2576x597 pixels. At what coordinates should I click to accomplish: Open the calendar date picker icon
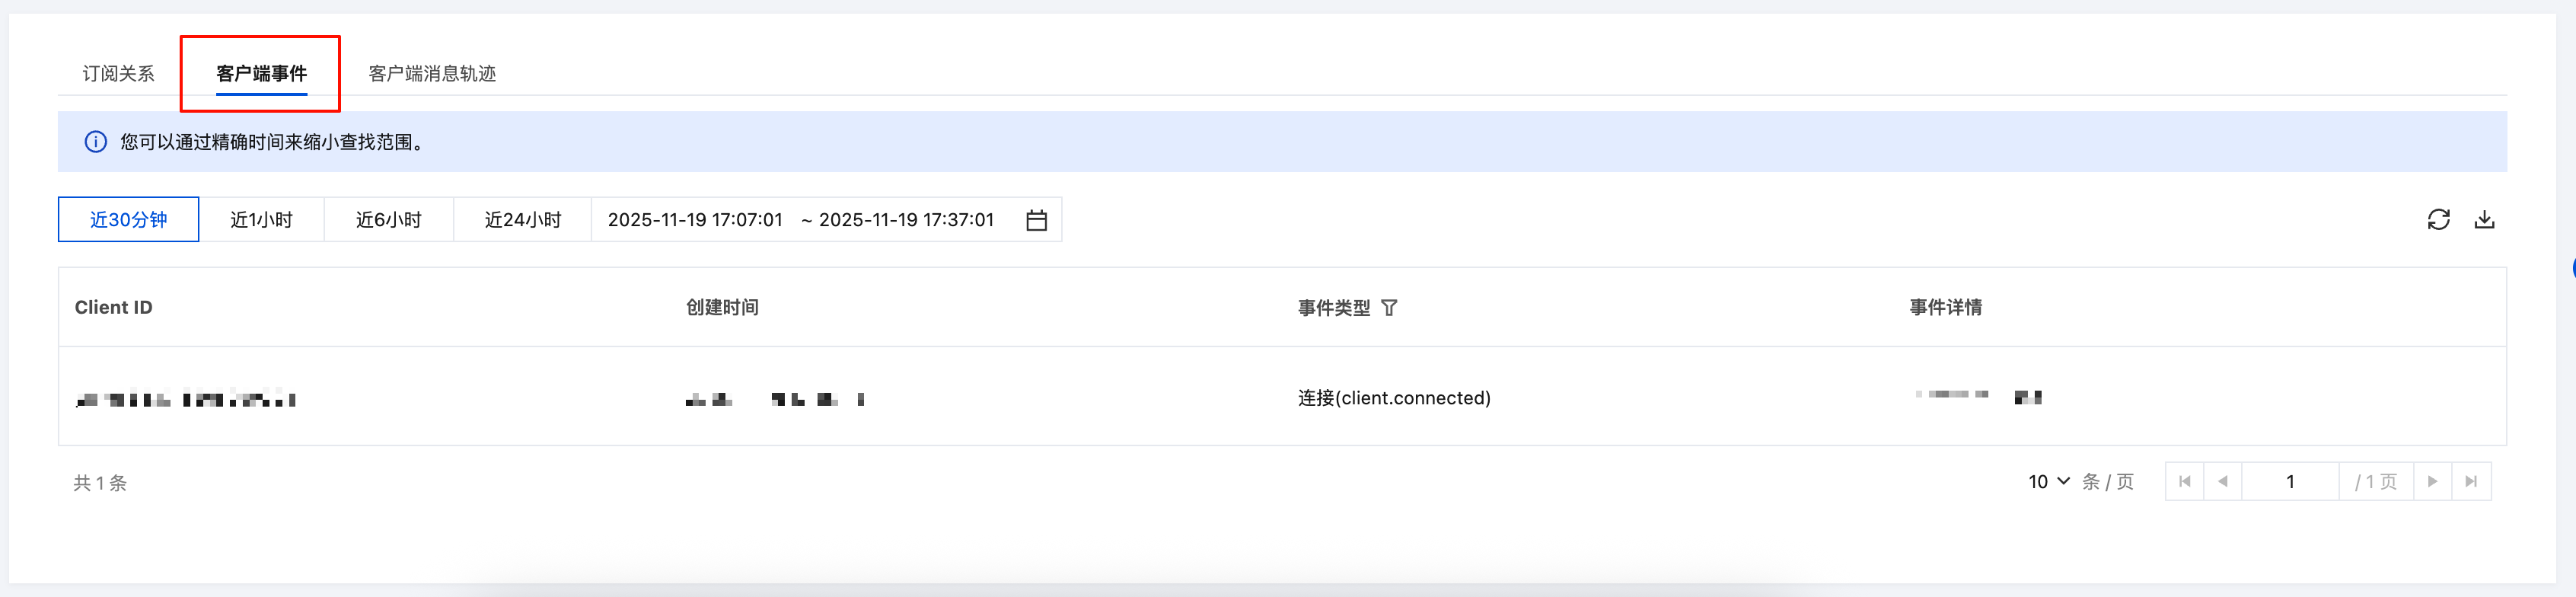1036,220
